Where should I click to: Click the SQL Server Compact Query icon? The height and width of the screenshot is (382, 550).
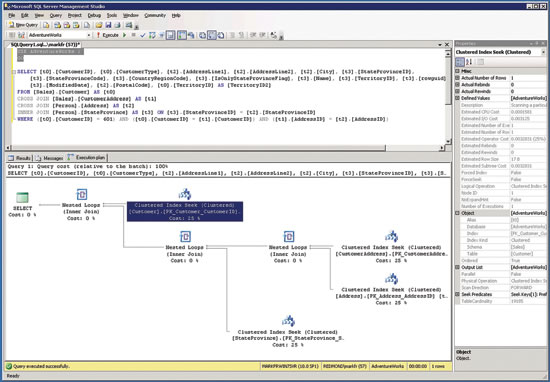(87, 25)
